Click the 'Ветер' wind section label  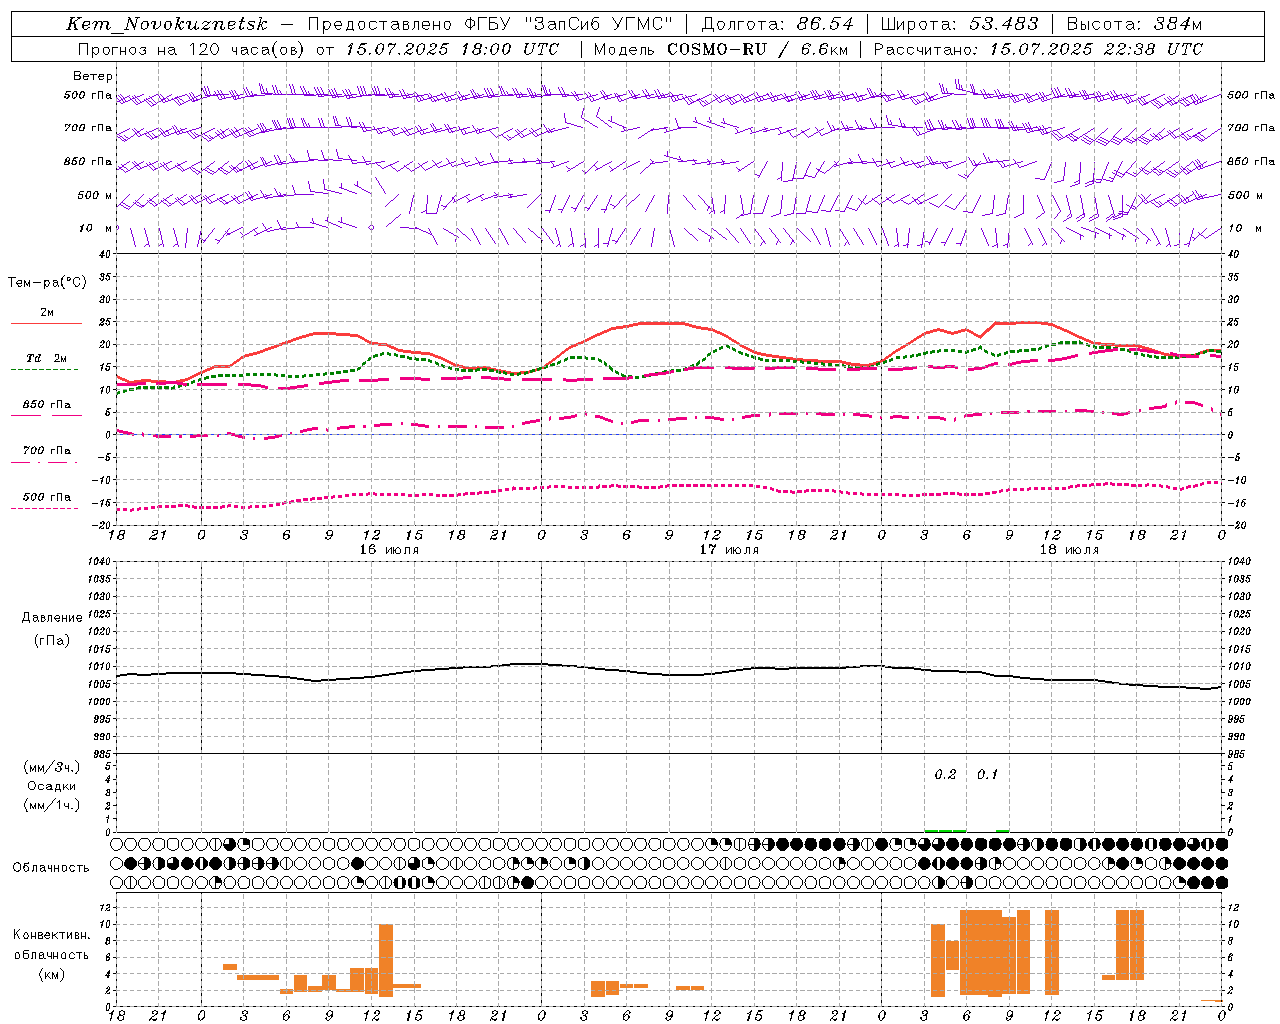[93, 76]
